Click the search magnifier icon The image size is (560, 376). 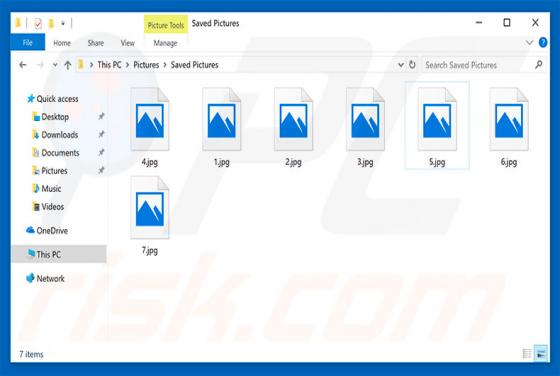pos(538,65)
